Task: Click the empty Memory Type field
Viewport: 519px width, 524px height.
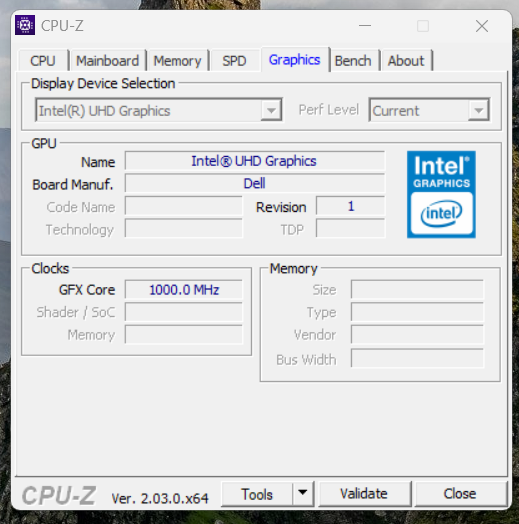Action: 417,312
